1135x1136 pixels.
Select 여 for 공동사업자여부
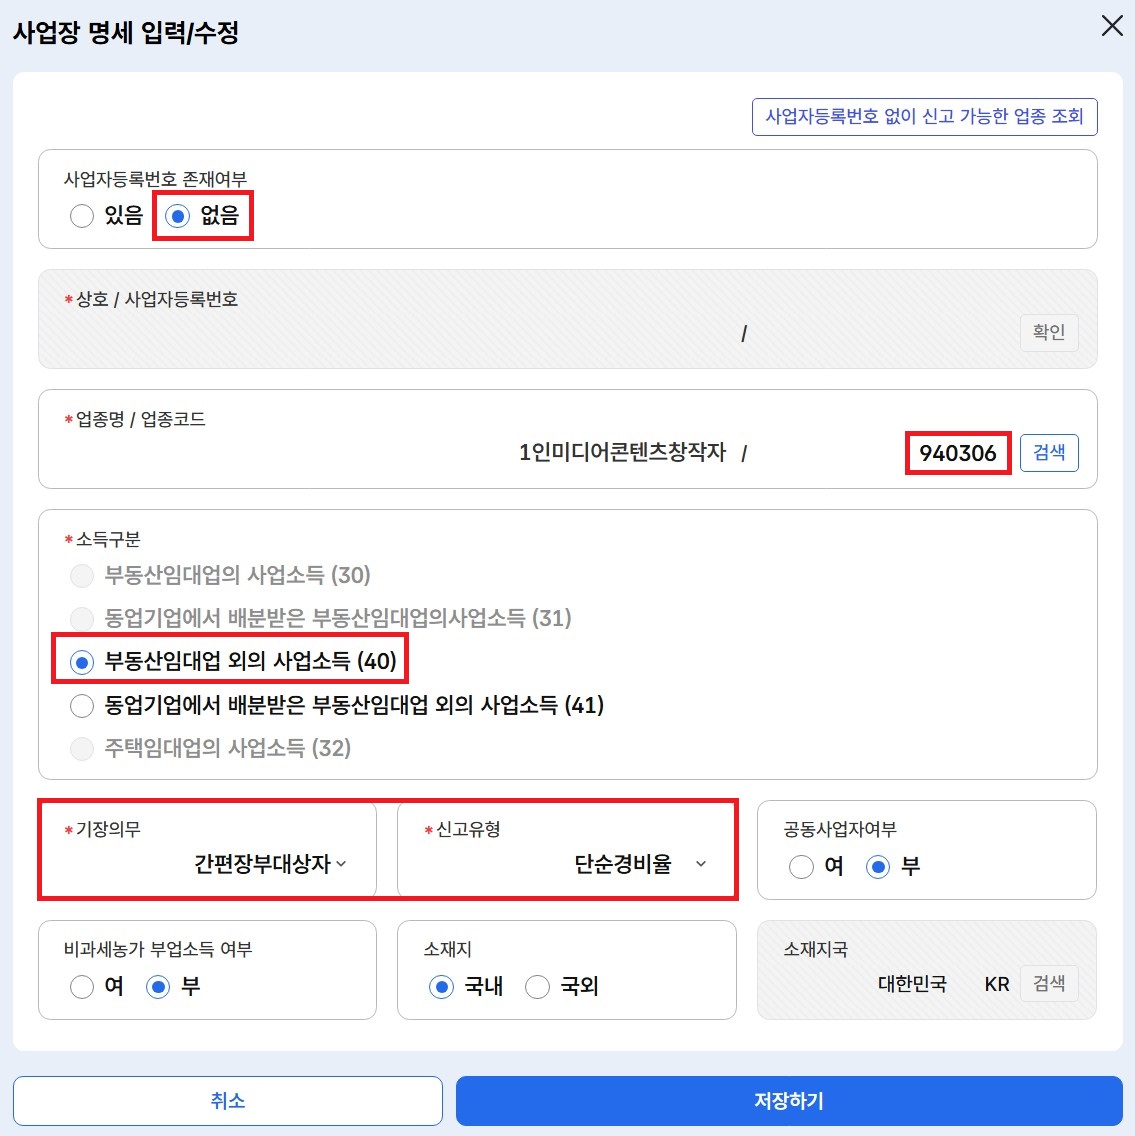tap(800, 866)
